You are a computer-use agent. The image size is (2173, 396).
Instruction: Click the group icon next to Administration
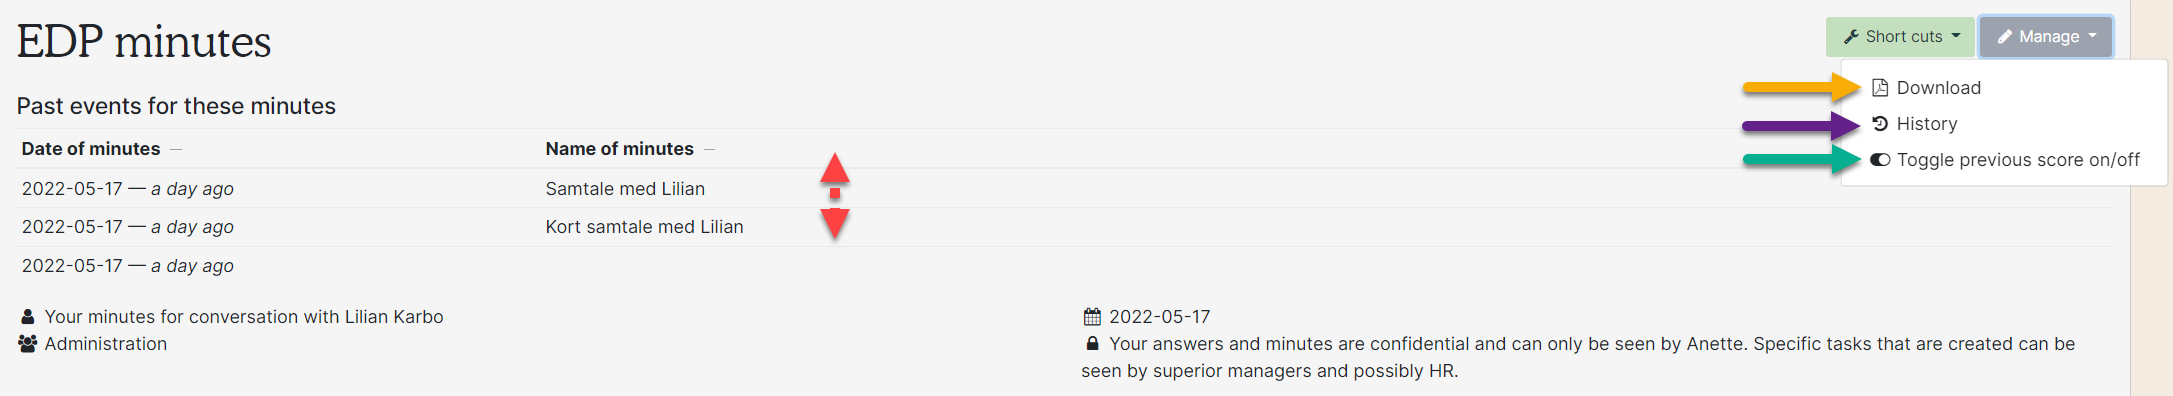pos(28,343)
